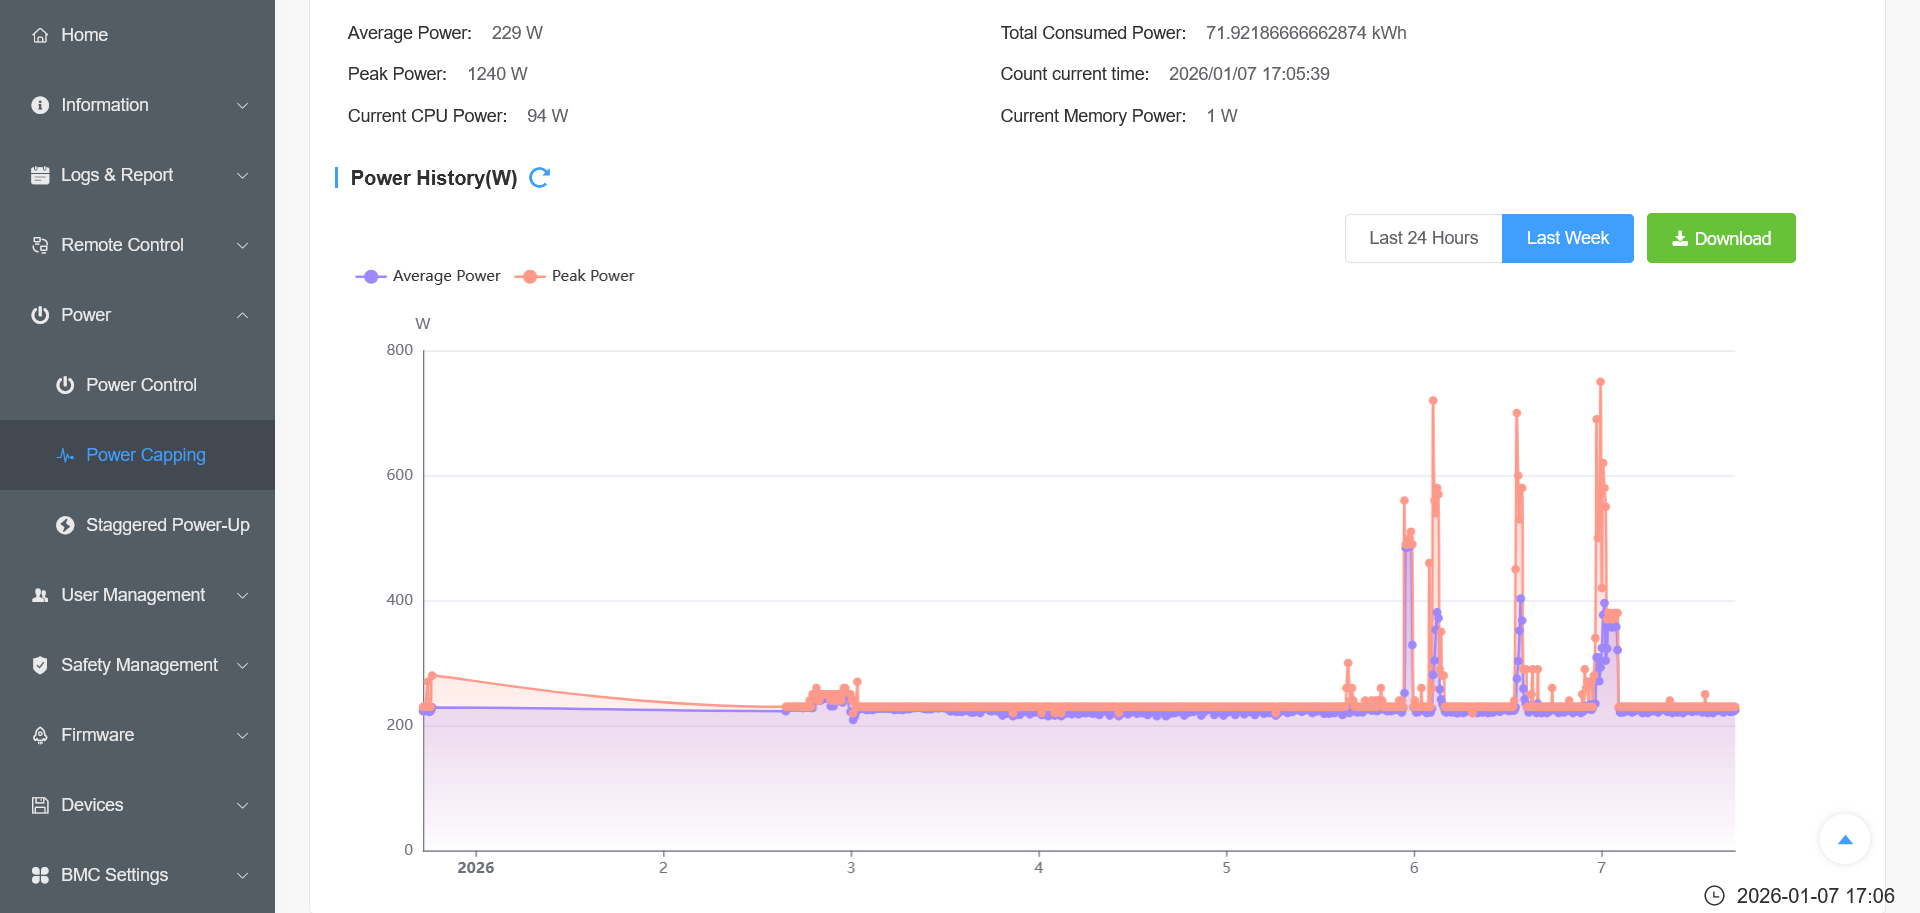Toggle Peak Power series in legend
Image resolution: width=1920 pixels, height=913 pixels.
[575, 276]
